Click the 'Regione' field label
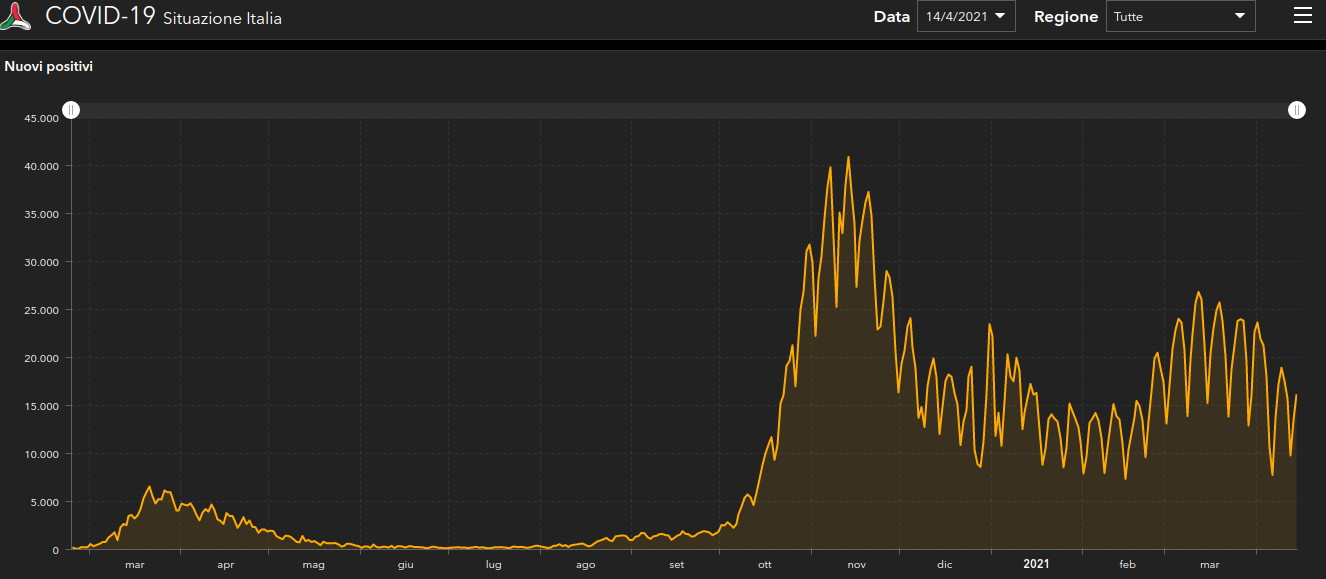1326x579 pixels. click(1065, 17)
